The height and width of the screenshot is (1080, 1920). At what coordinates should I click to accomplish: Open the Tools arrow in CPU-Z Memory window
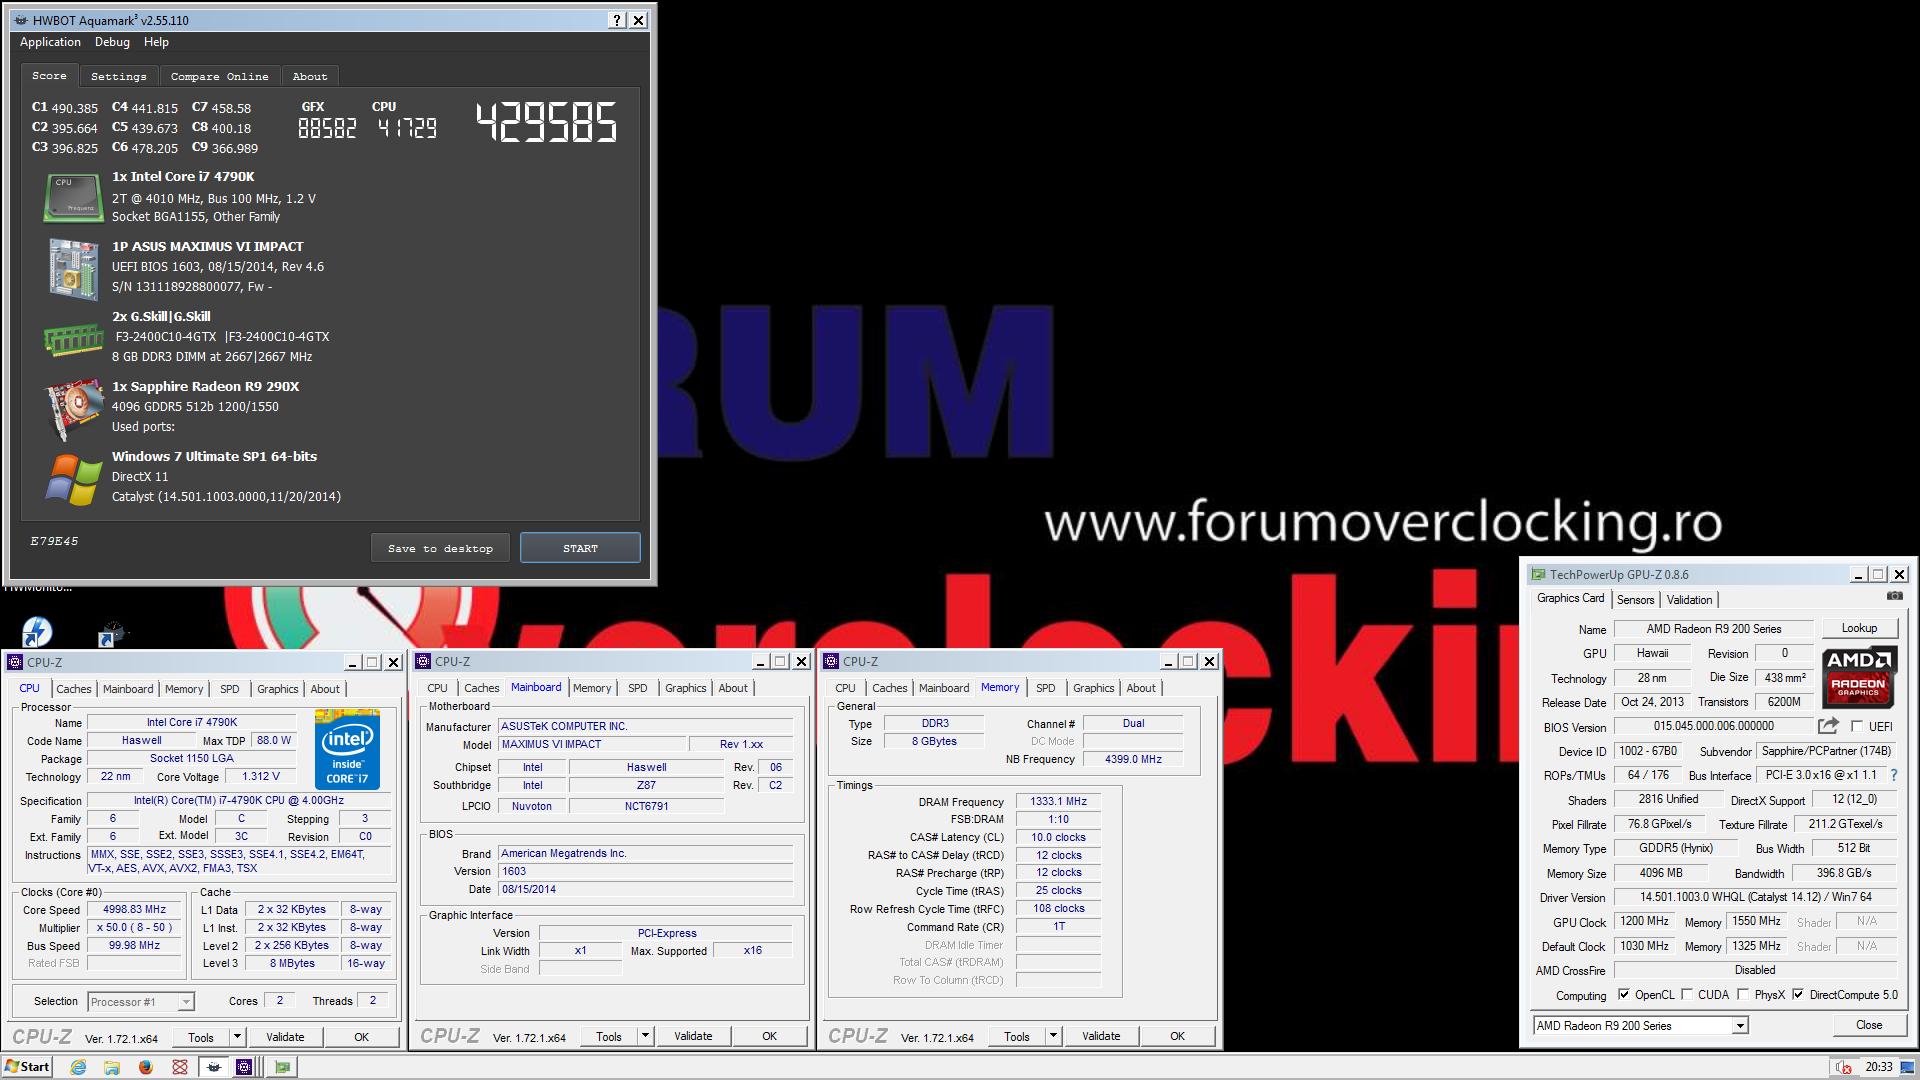click(x=1053, y=1036)
